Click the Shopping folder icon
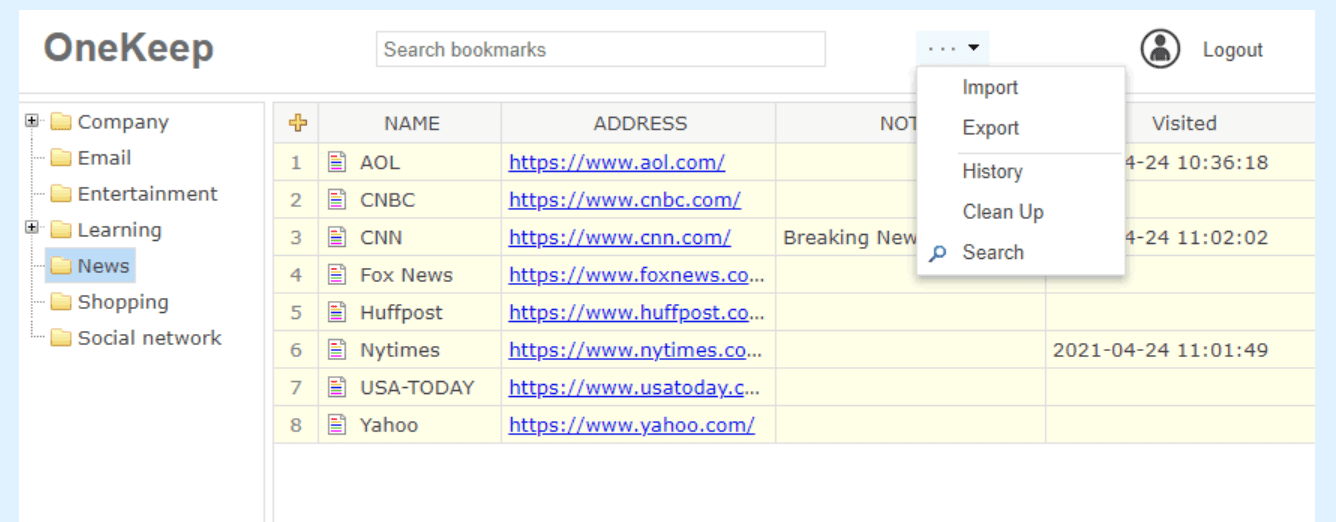The image size is (1336, 522). click(61, 302)
